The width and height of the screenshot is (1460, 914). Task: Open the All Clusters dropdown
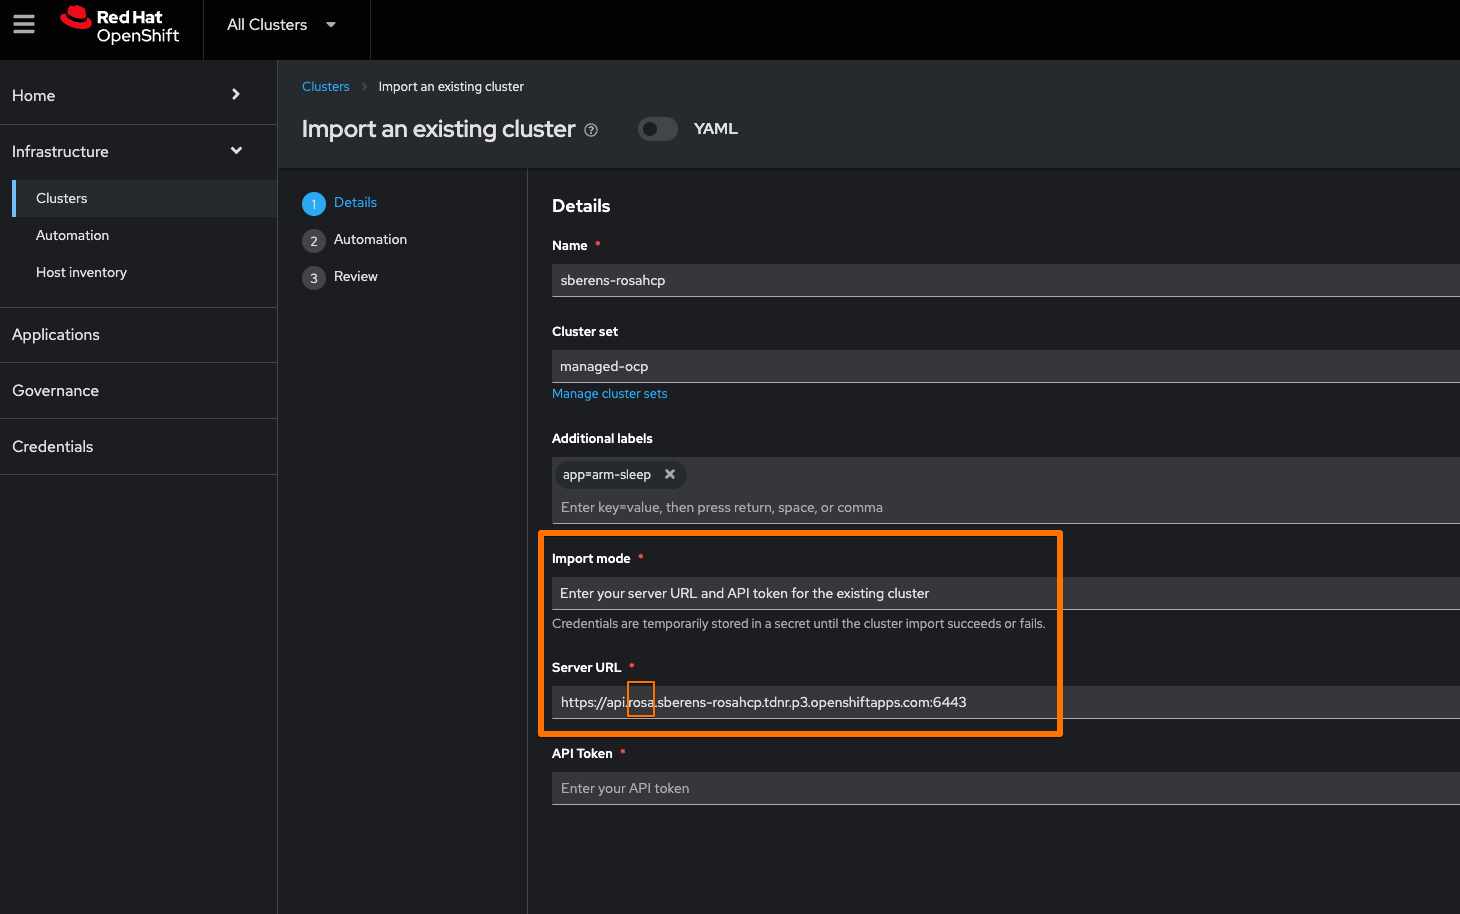(282, 25)
